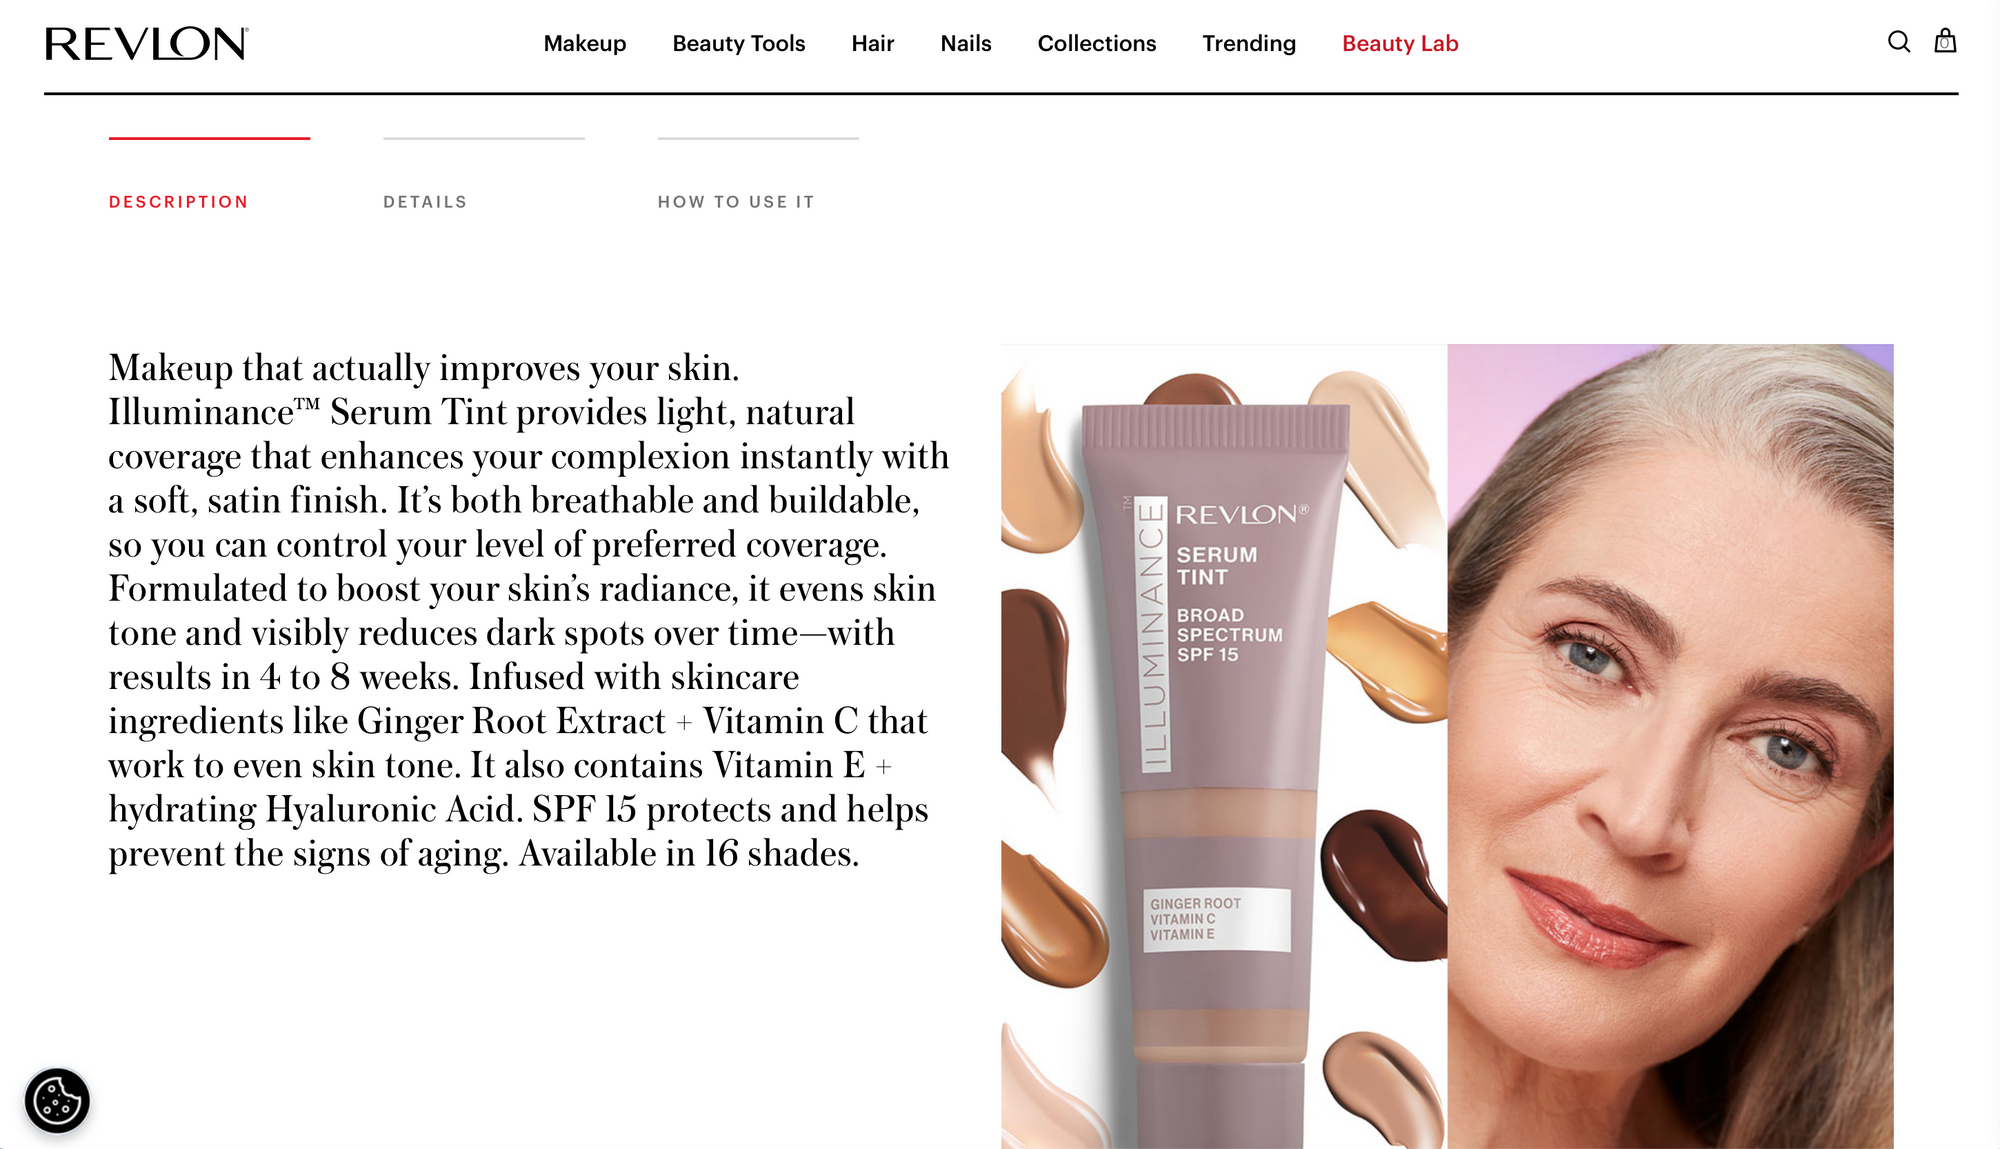Viewport: 2000px width, 1149px height.
Task: Click the red line above Description
Action: coord(209,138)
